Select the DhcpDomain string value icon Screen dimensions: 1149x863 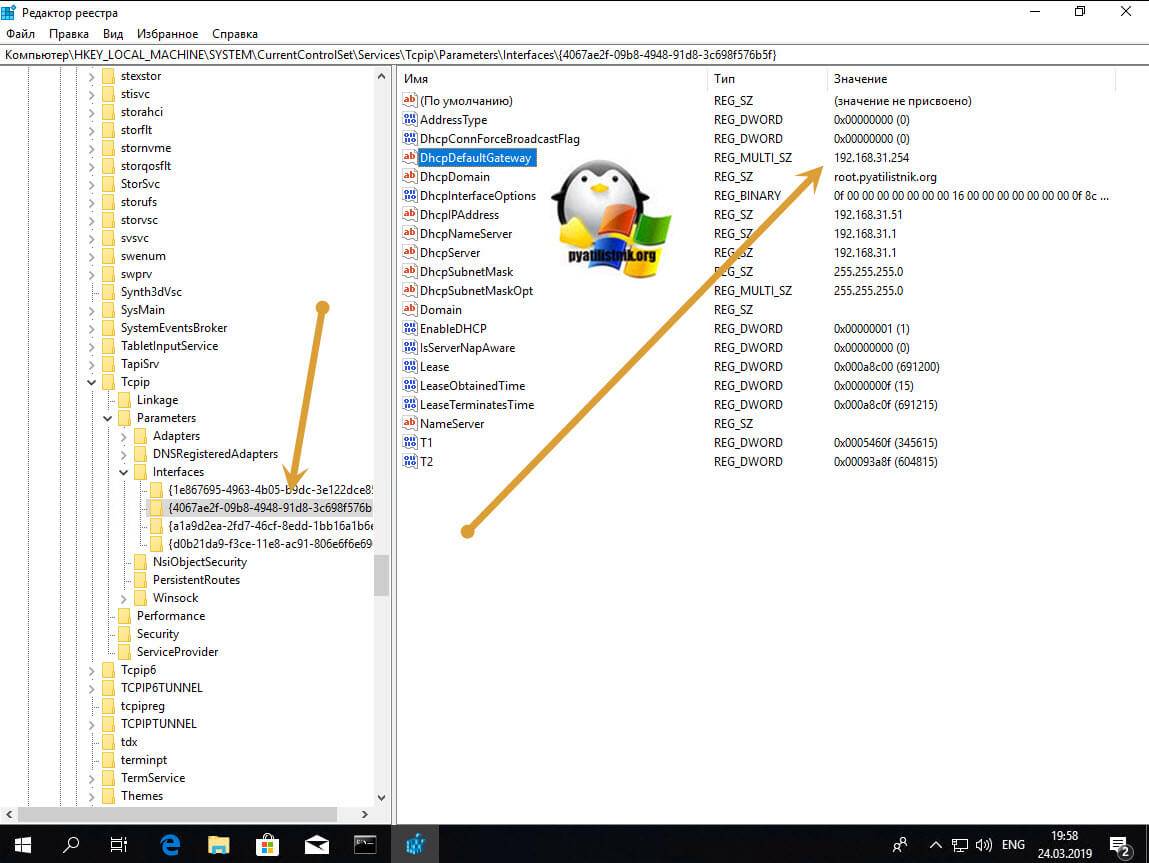[x=410, y=177]
